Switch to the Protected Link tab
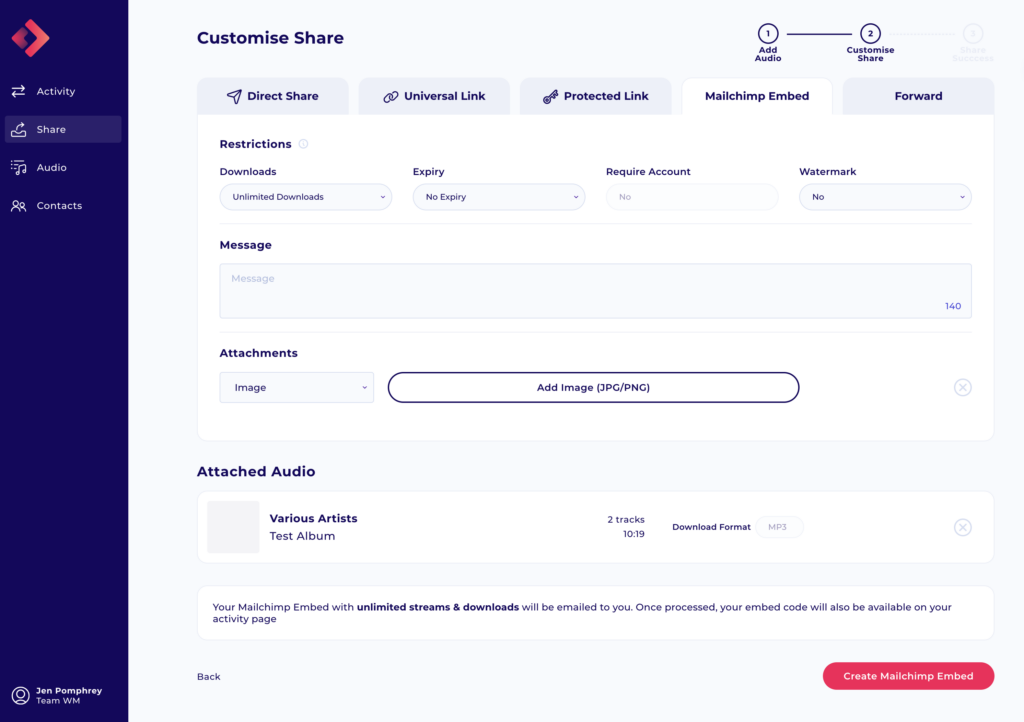This screenshot has height=722, width=1024. [595, 95]
